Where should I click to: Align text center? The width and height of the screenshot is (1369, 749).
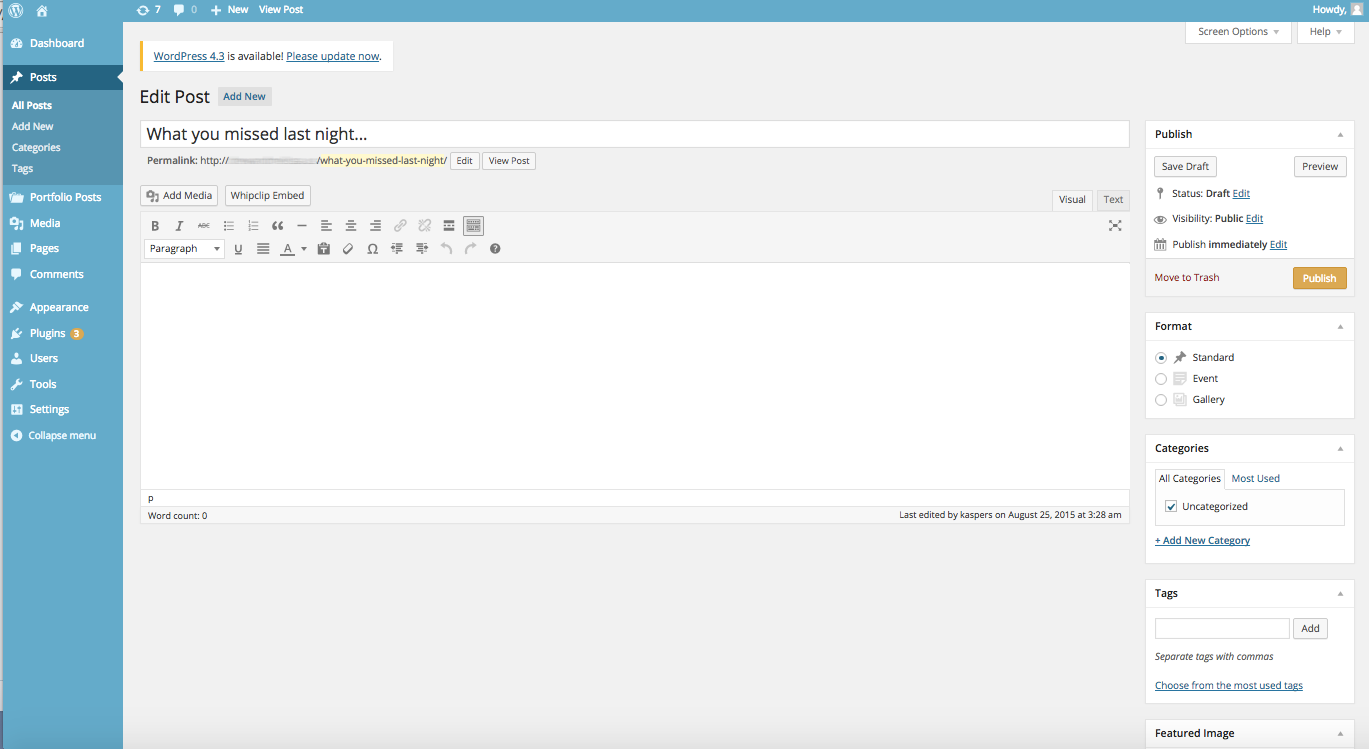[351, 226]
